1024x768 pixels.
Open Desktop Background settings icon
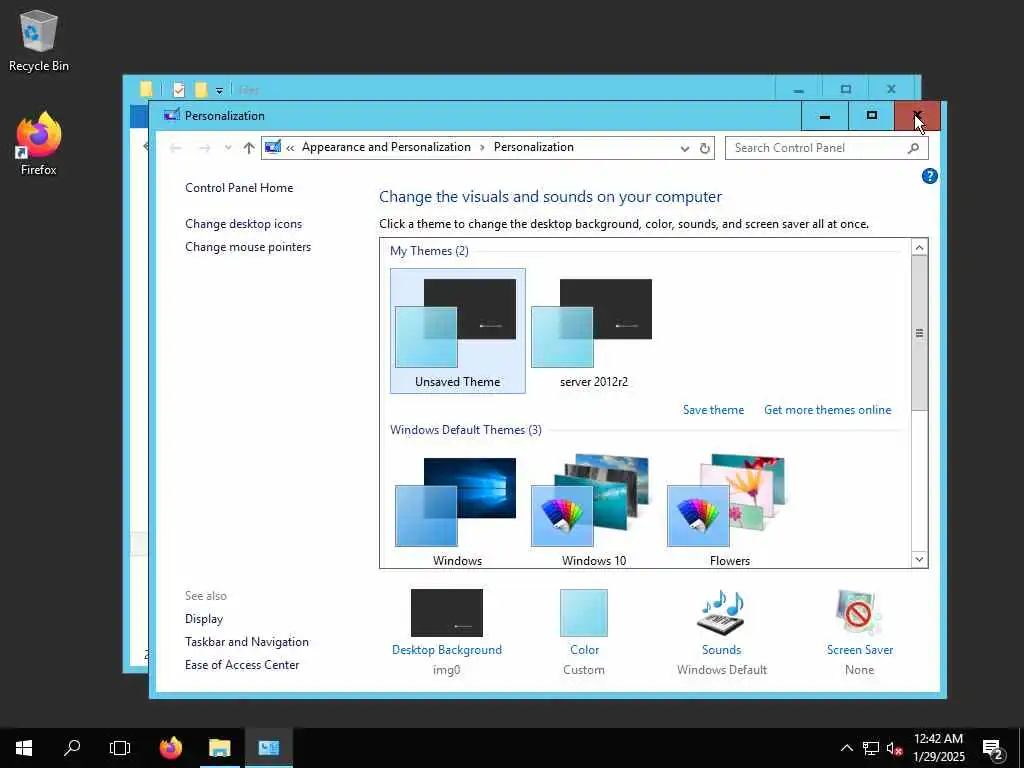coord(447,613)
